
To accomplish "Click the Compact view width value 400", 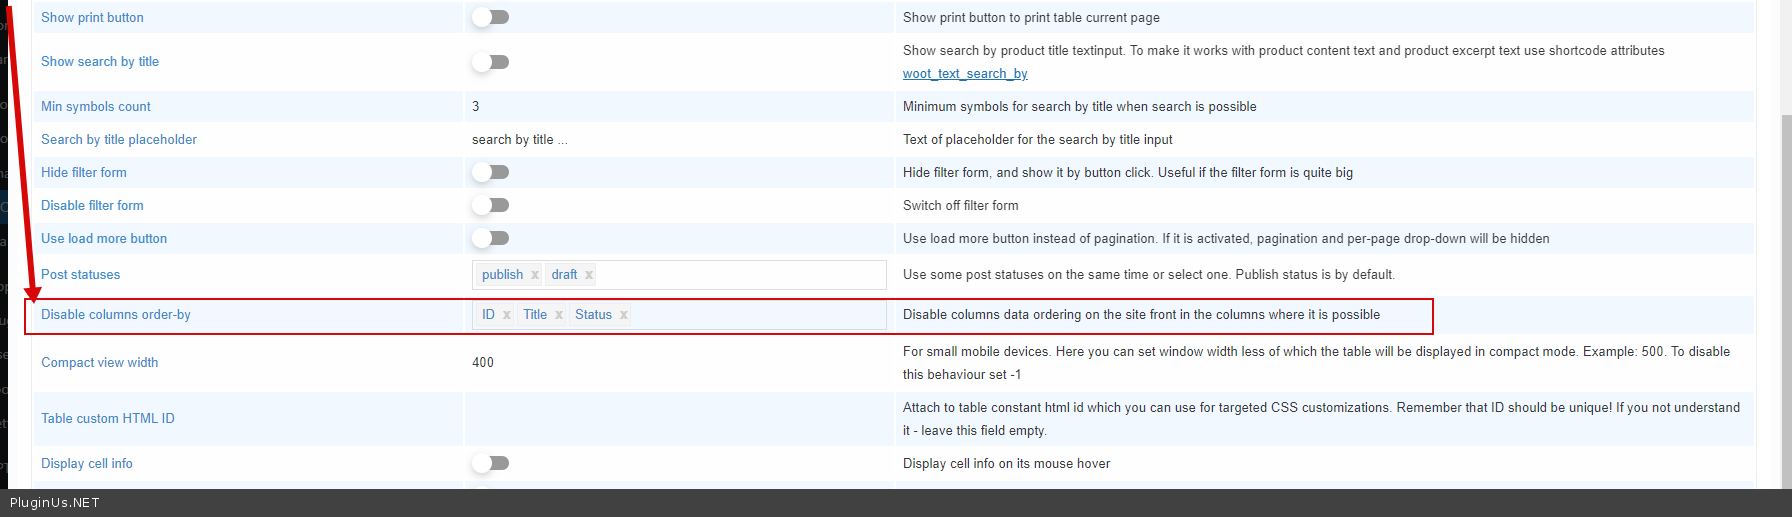I will tap(483, 363).
